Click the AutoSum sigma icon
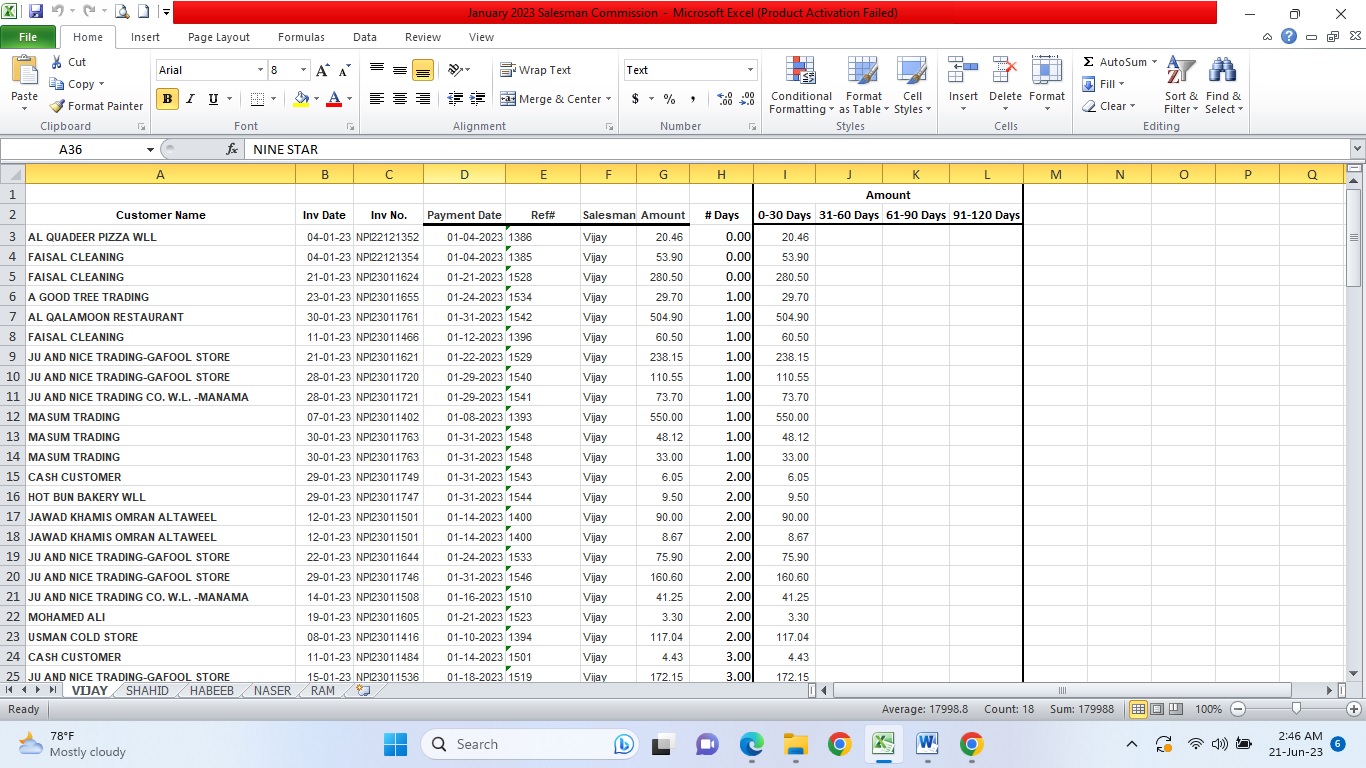Image resolution: width=1366 pixels, height=768 pixels. tap(1089, 62)
